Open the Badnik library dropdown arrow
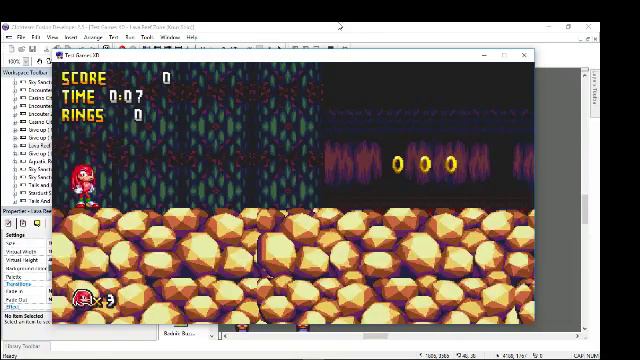640x360 pixels. (211, 336)
